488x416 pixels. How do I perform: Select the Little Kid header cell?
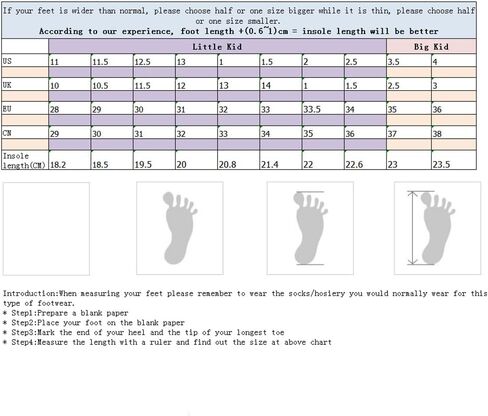pyautogui.click(x=217, y=46)
